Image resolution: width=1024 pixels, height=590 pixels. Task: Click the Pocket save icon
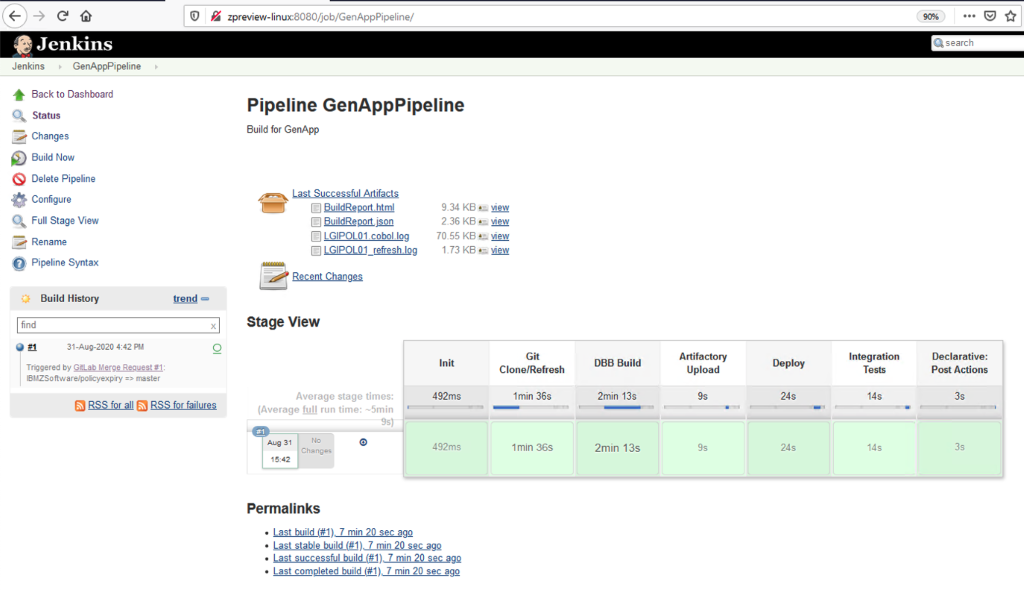coord(990,16)
